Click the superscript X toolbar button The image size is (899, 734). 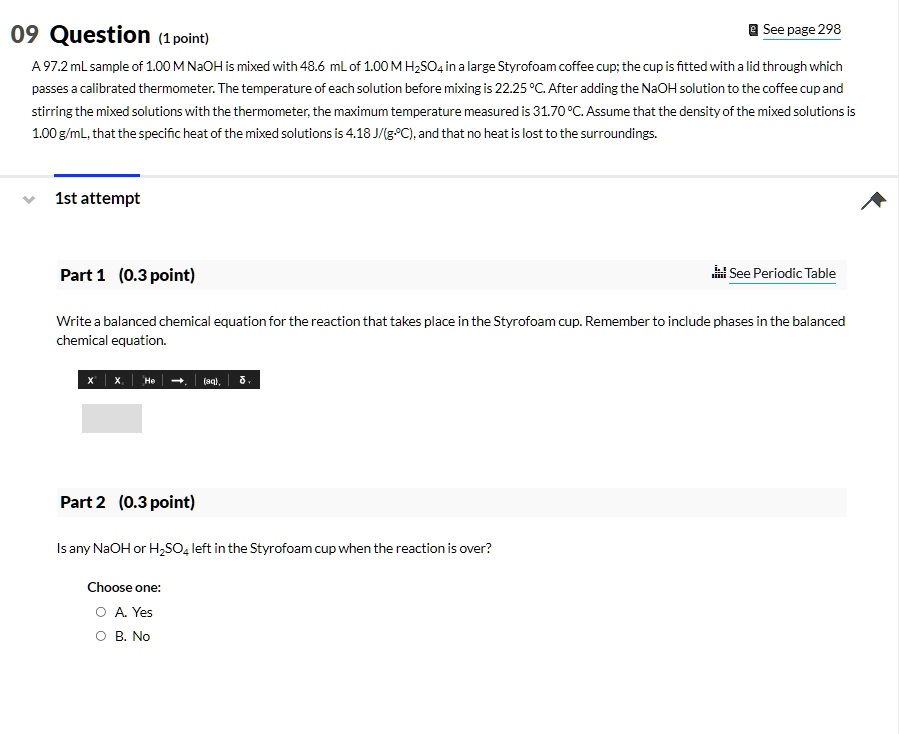pyautogui.click(x=91, y=381)
